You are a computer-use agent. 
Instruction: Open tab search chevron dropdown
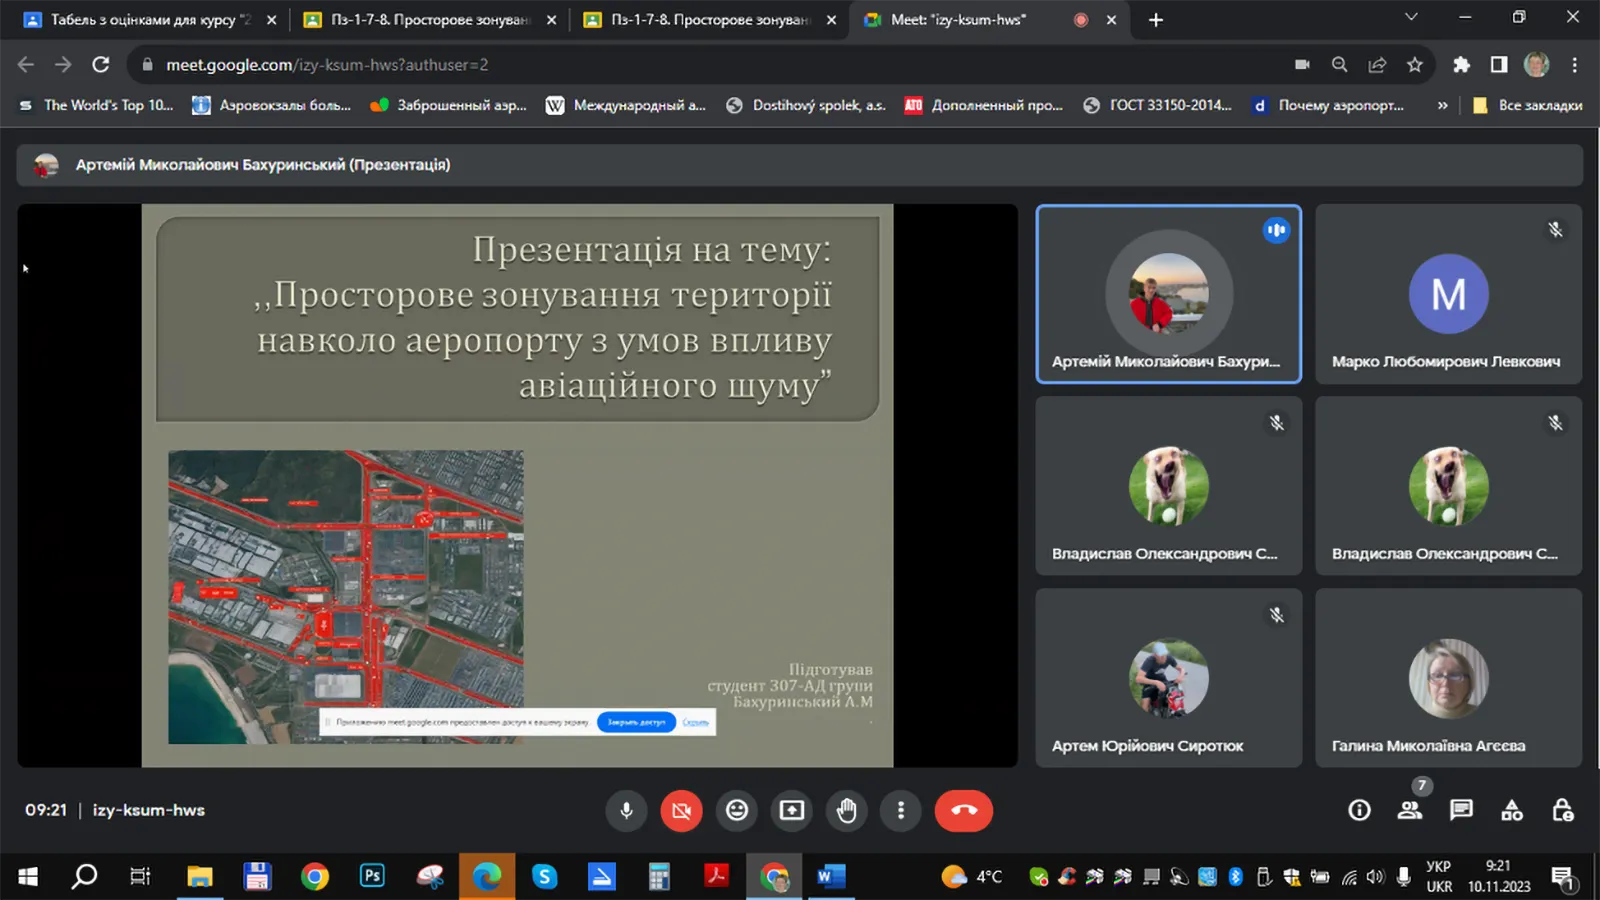(x=1411, y=17)
